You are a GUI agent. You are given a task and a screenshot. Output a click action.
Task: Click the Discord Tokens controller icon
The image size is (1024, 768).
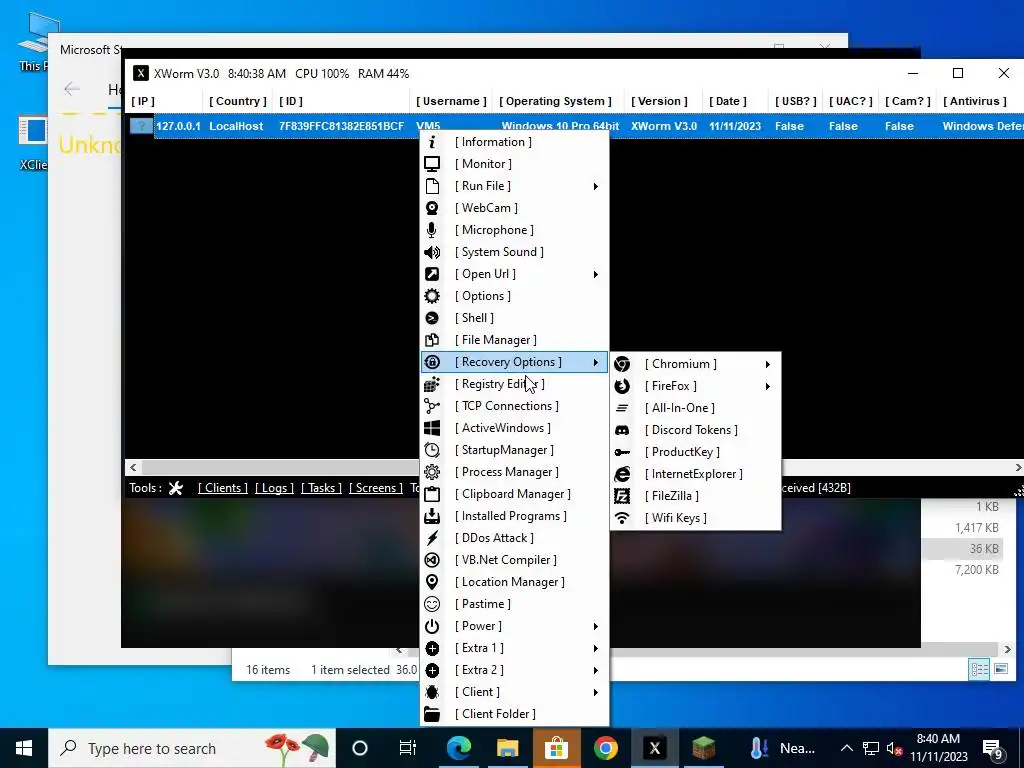[622, 430]
